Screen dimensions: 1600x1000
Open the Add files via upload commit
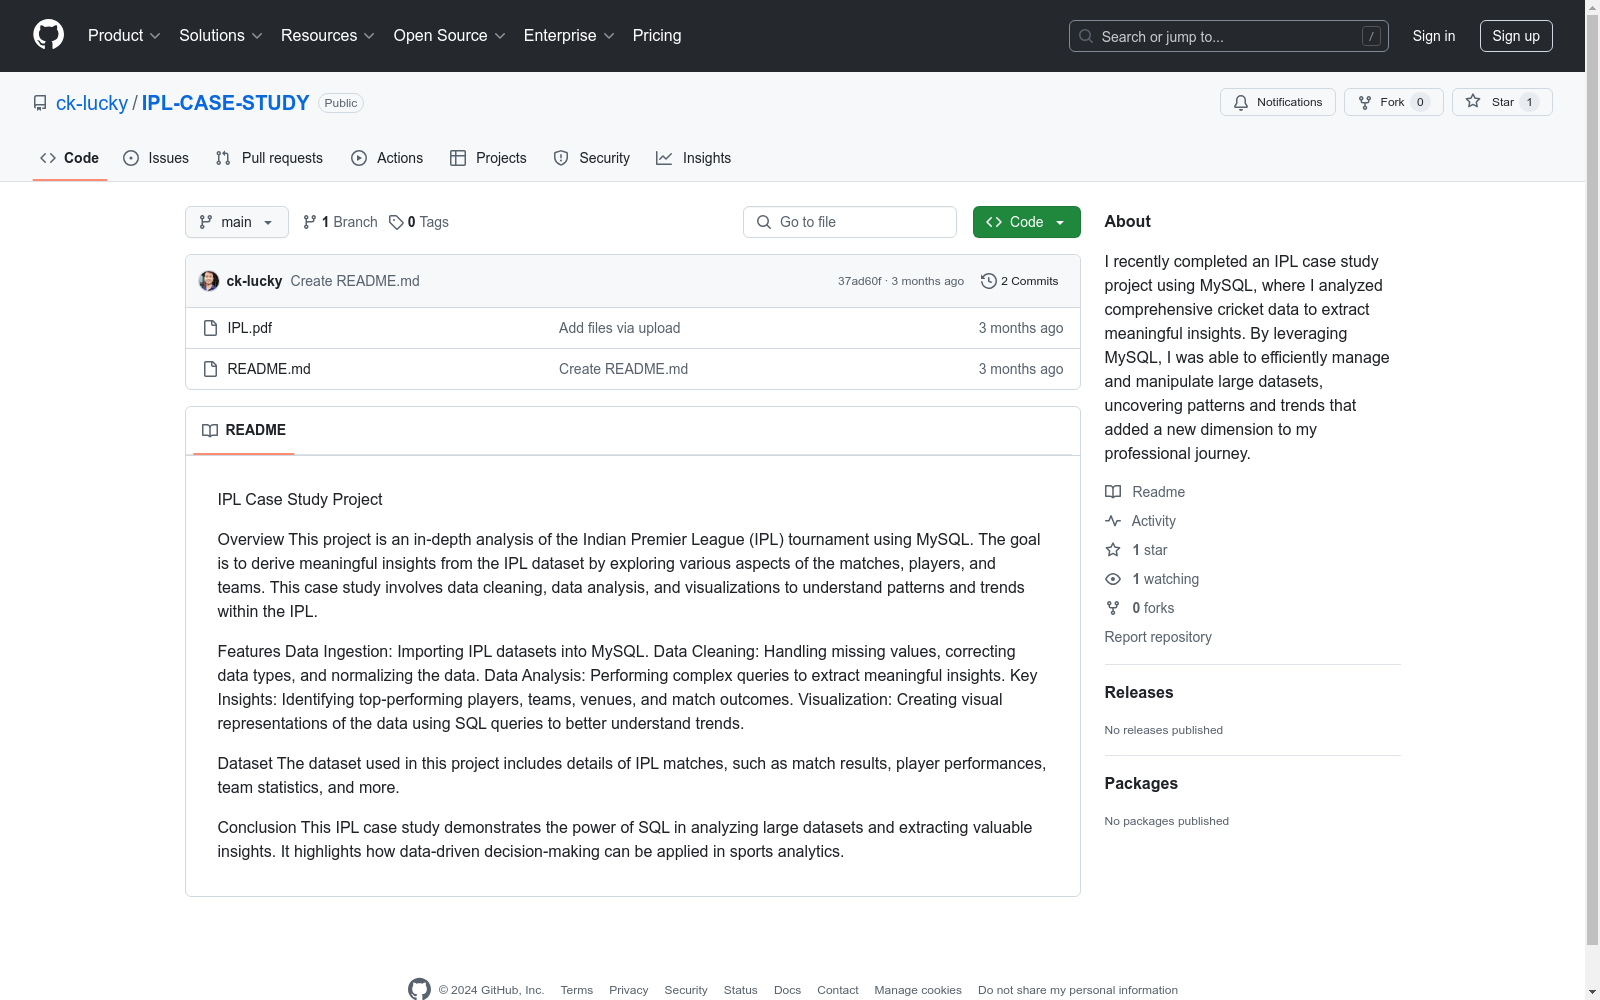[x=620, y=328]
